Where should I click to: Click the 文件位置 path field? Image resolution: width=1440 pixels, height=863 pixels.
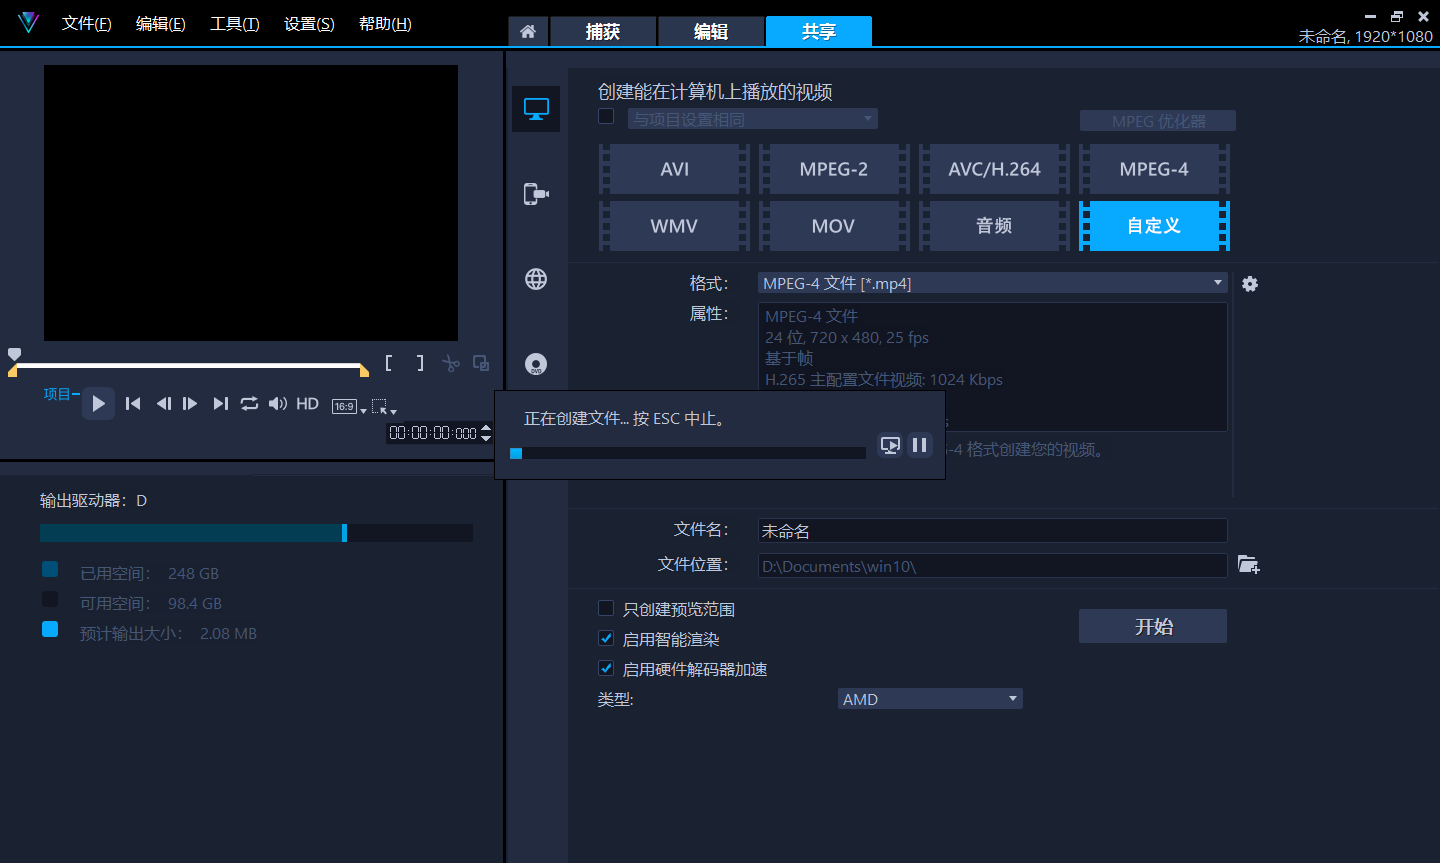(x=993, y=566)
